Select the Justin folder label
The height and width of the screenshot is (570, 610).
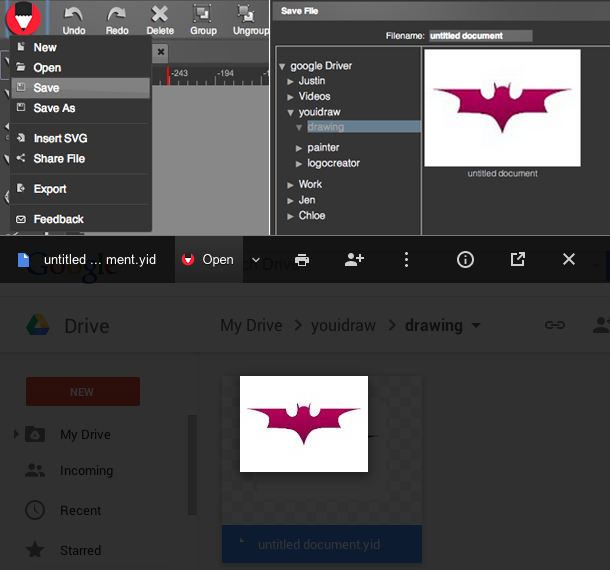[x=312, y=81]
